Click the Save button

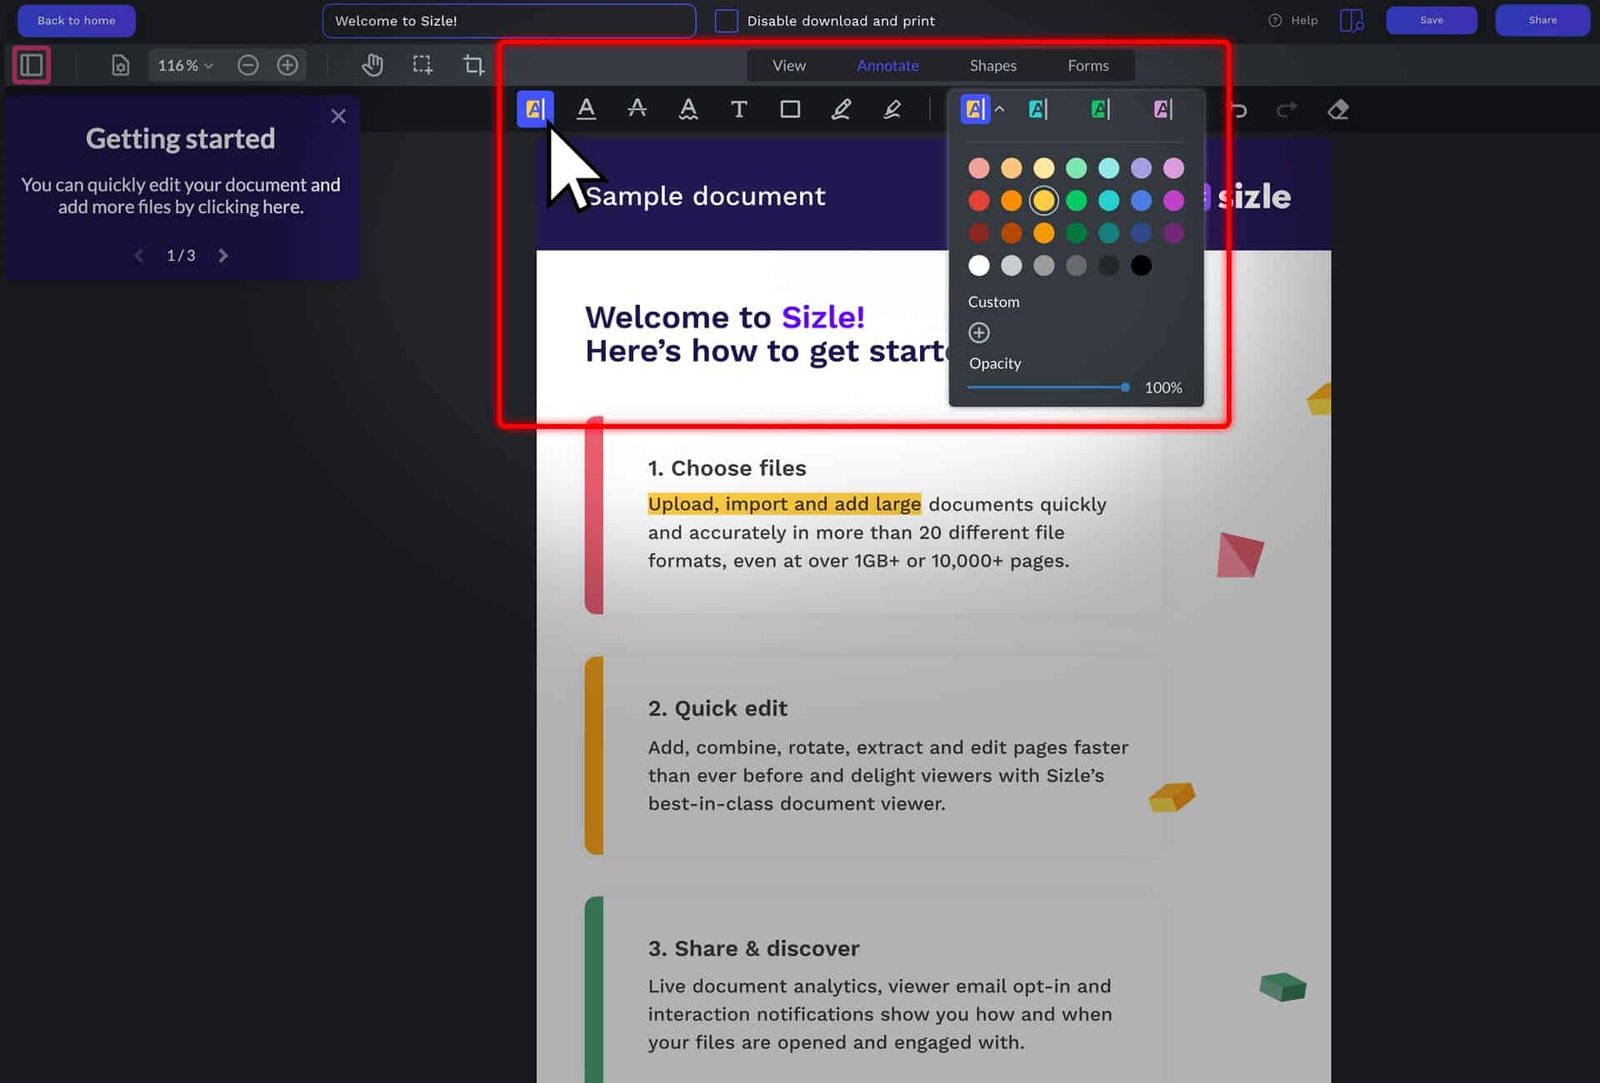click(x=1431, y=20)
